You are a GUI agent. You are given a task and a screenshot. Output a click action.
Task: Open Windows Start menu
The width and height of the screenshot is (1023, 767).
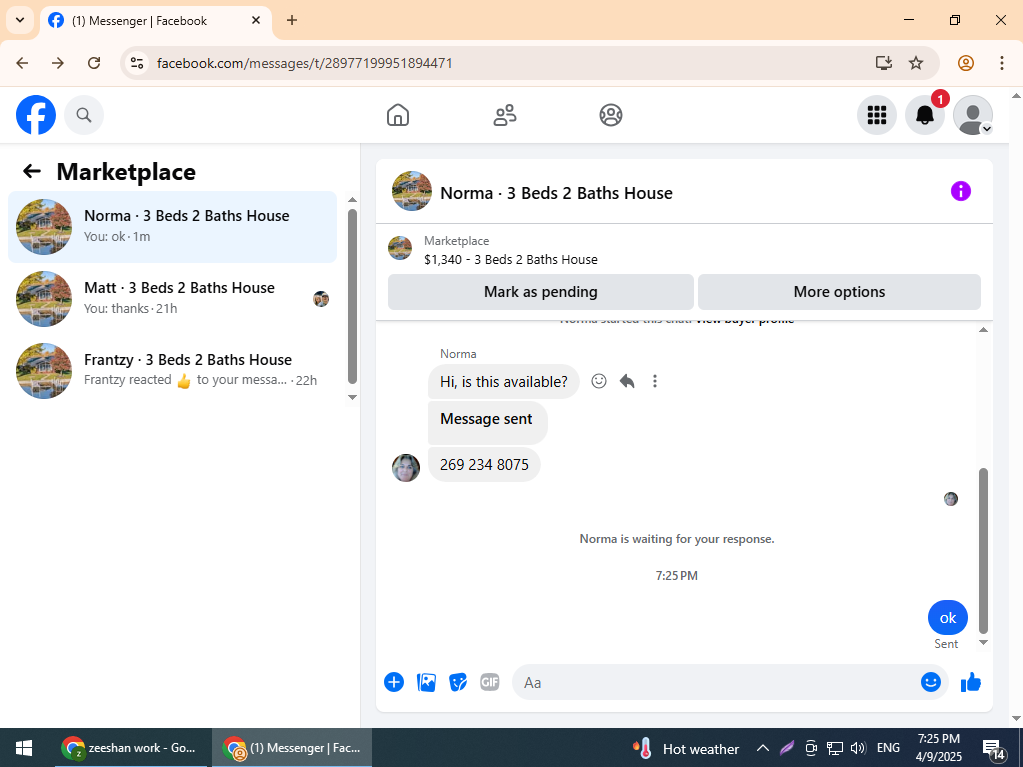point(24,747)
